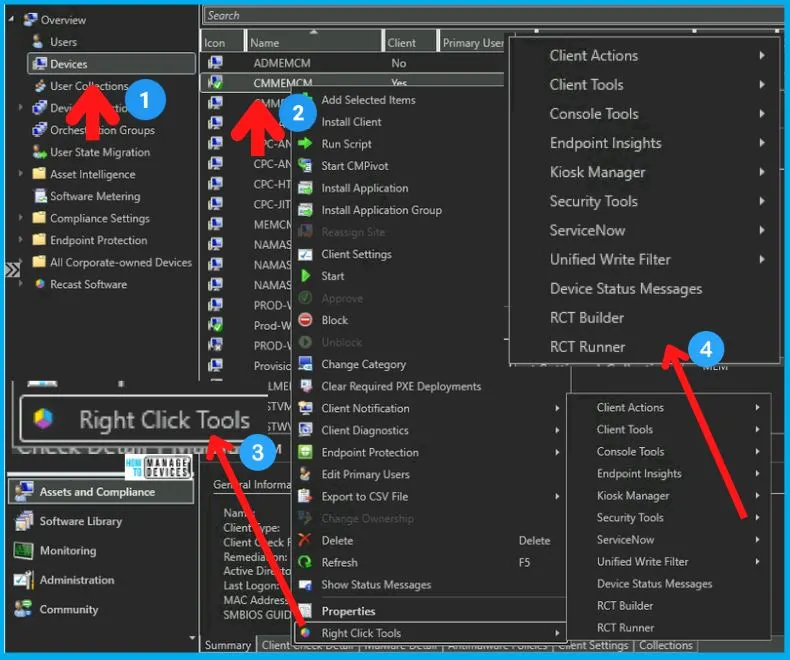
Task: Select Edit Primary Users menu entry
Action: point(365,475)
